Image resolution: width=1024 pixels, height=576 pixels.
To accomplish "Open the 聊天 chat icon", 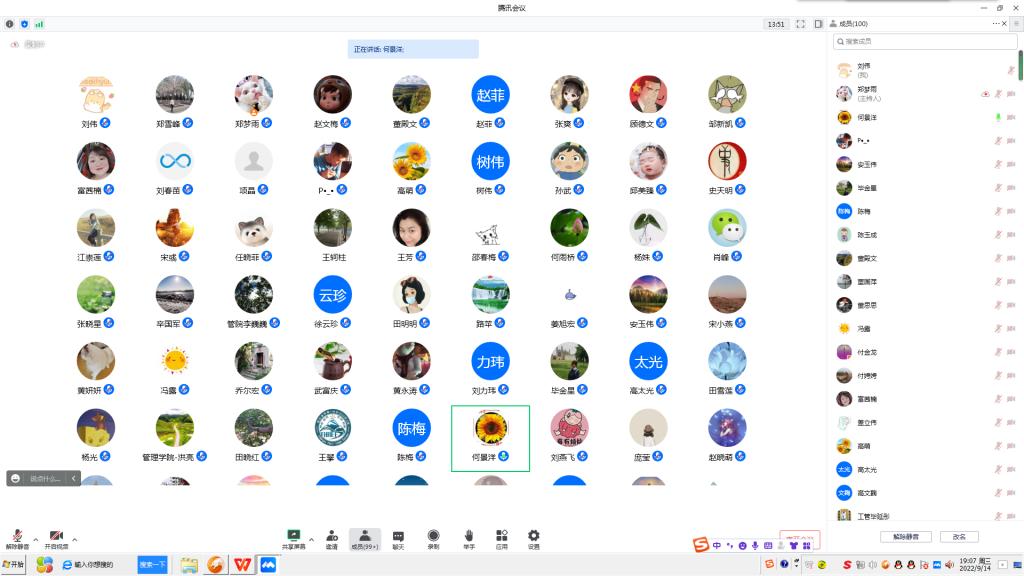I will point(398,536).
